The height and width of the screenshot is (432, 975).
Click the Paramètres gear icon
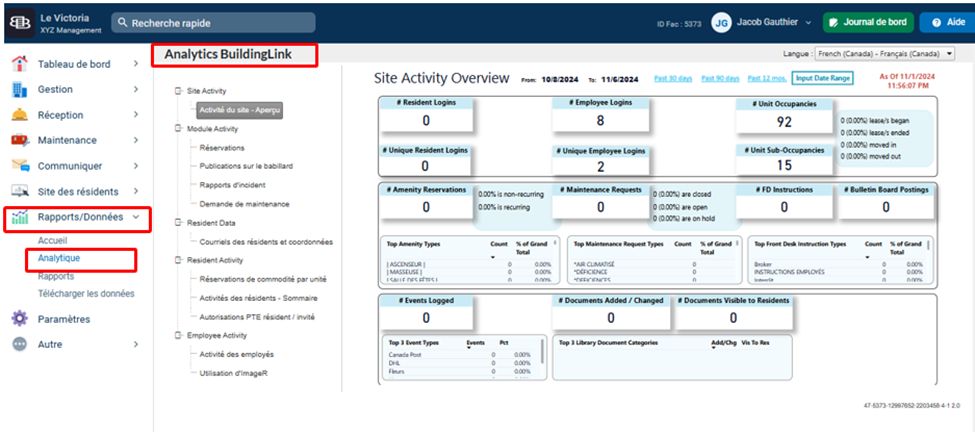(20, 319)
